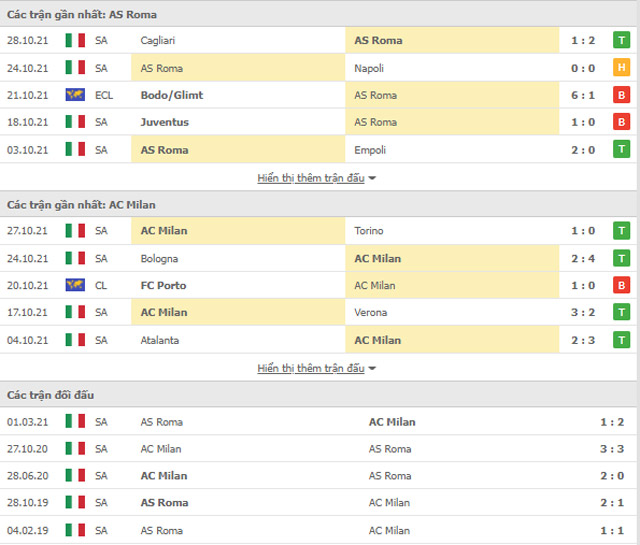Click CL flag icon beside FC Porto
This screenshot has width=640, height=545.
[75, 285]
